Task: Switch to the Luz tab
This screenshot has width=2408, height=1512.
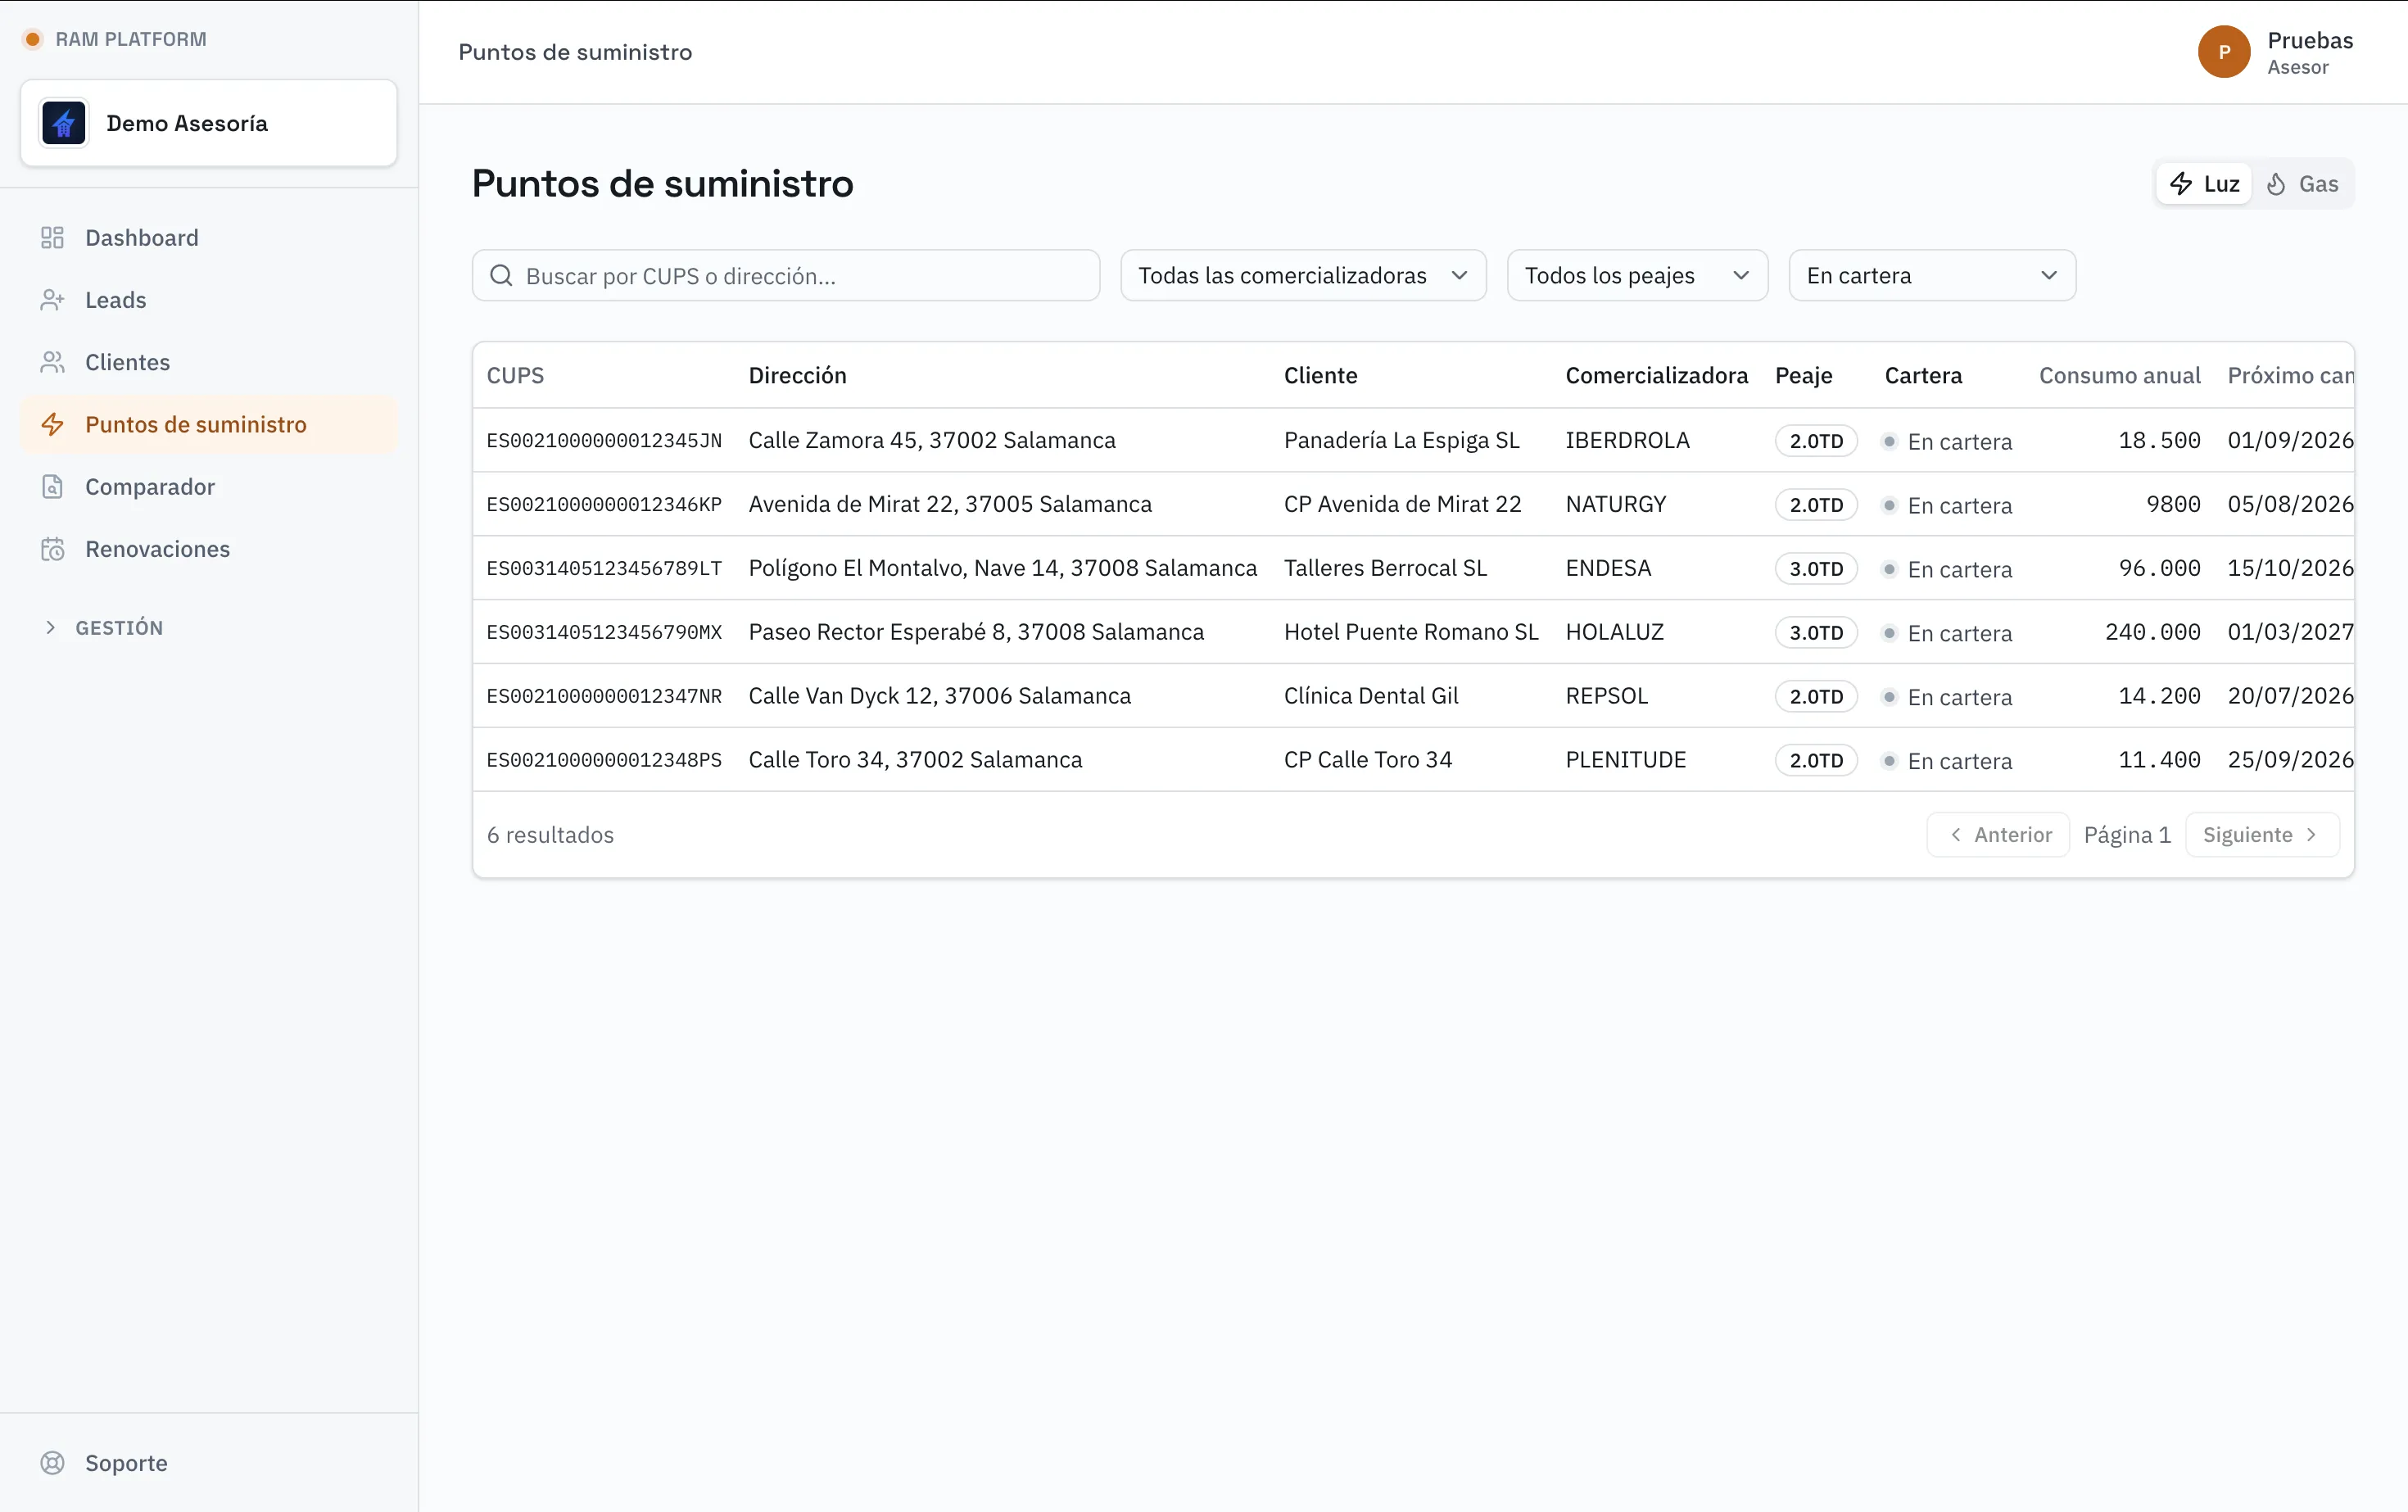Action: point(2204,184)
